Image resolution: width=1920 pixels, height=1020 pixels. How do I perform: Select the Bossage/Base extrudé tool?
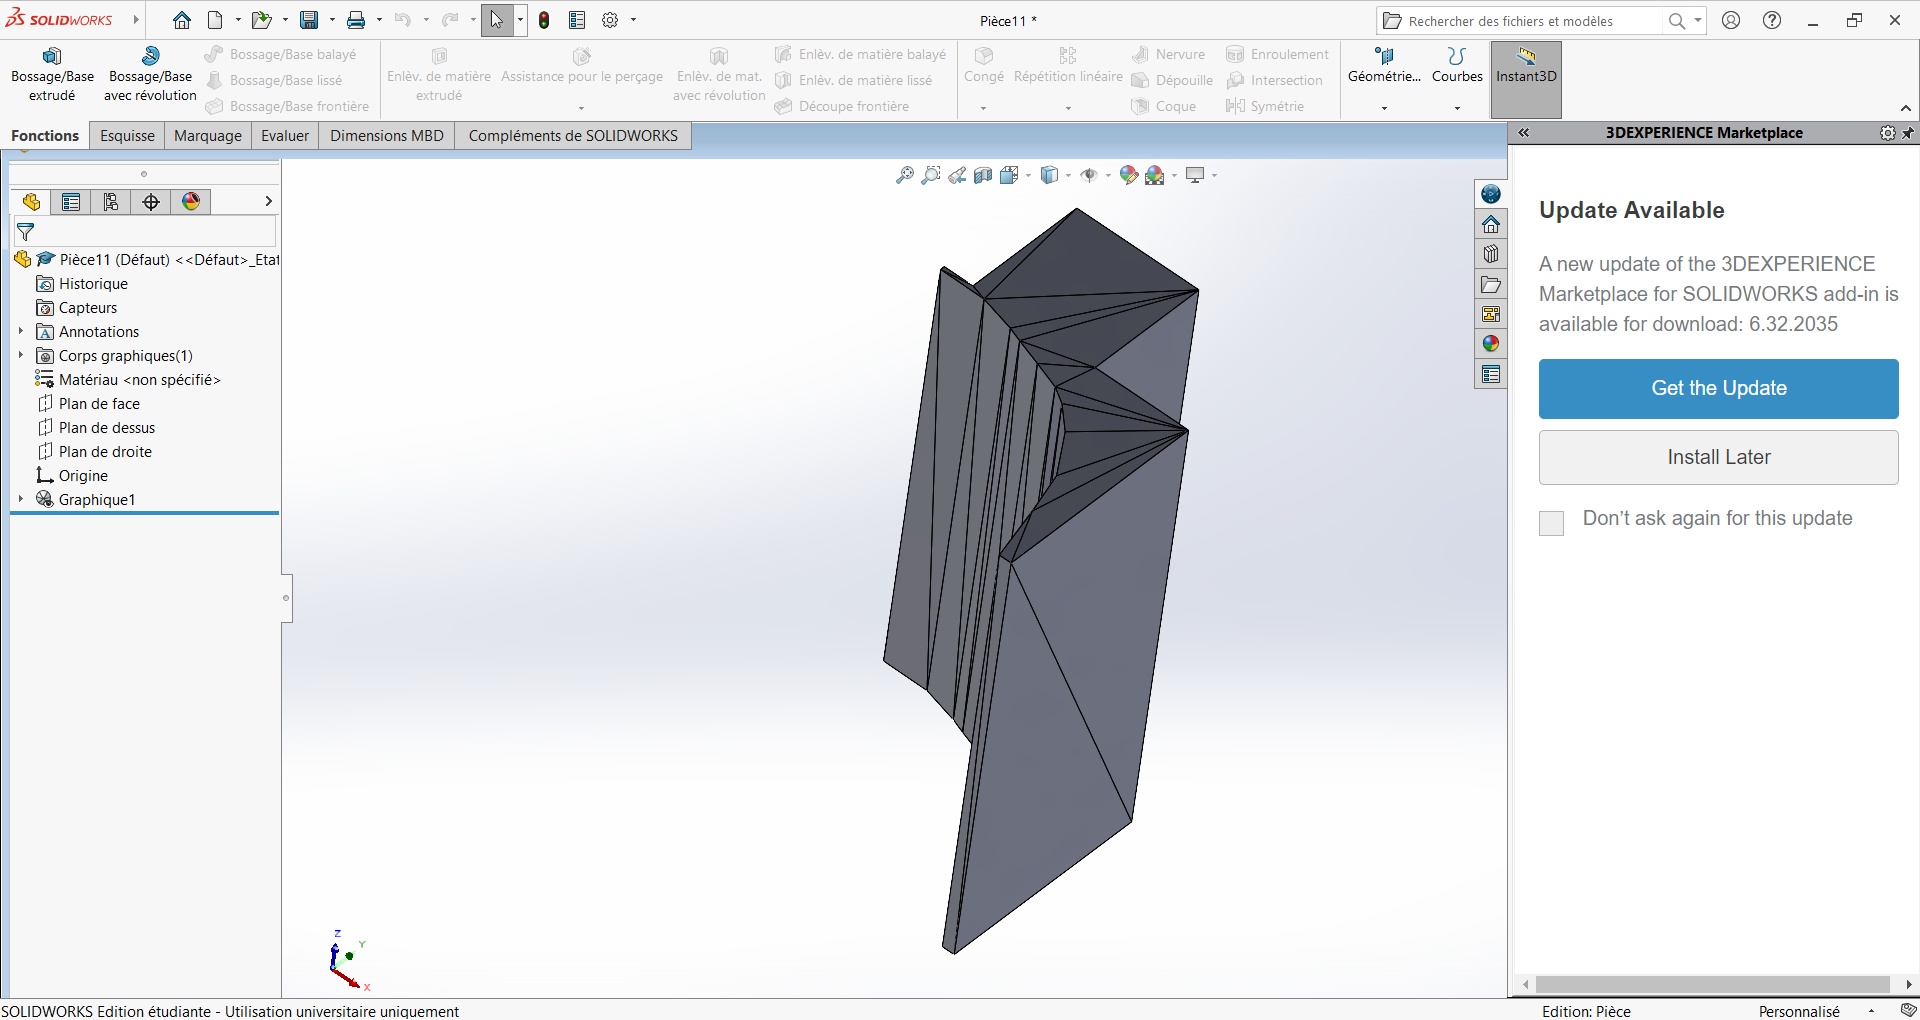(x=52, y=75)
